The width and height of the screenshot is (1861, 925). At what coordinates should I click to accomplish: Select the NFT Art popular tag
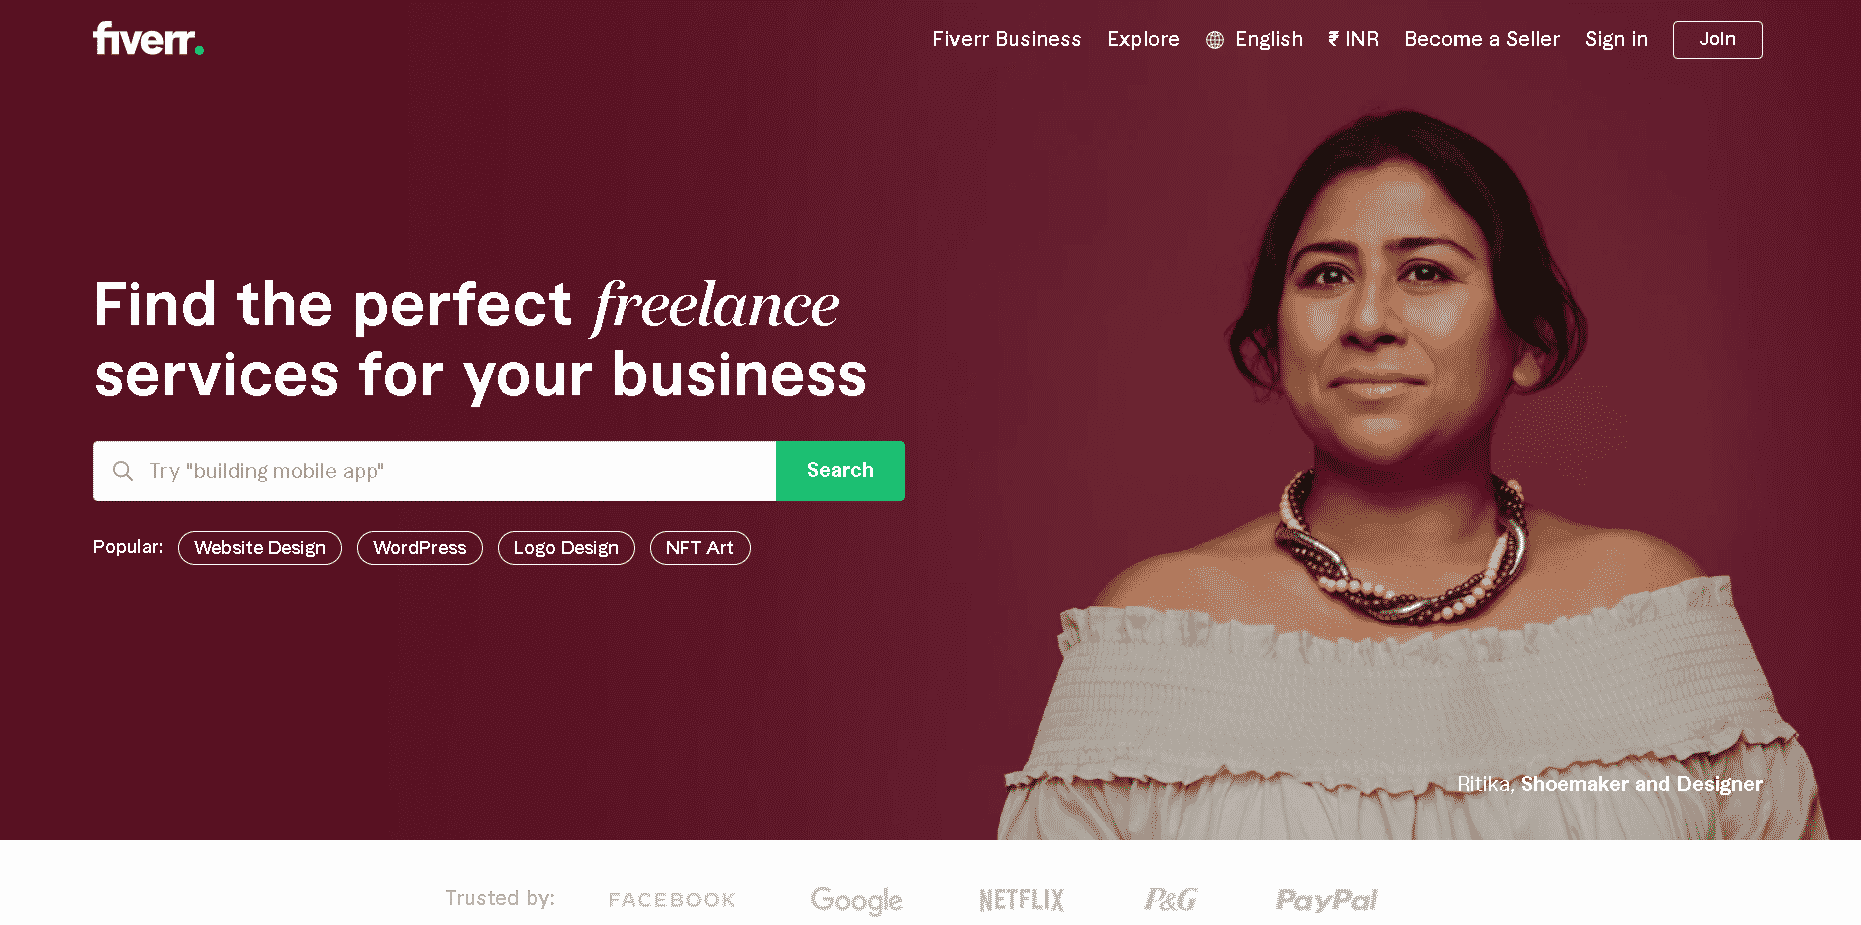click(700, 548)
